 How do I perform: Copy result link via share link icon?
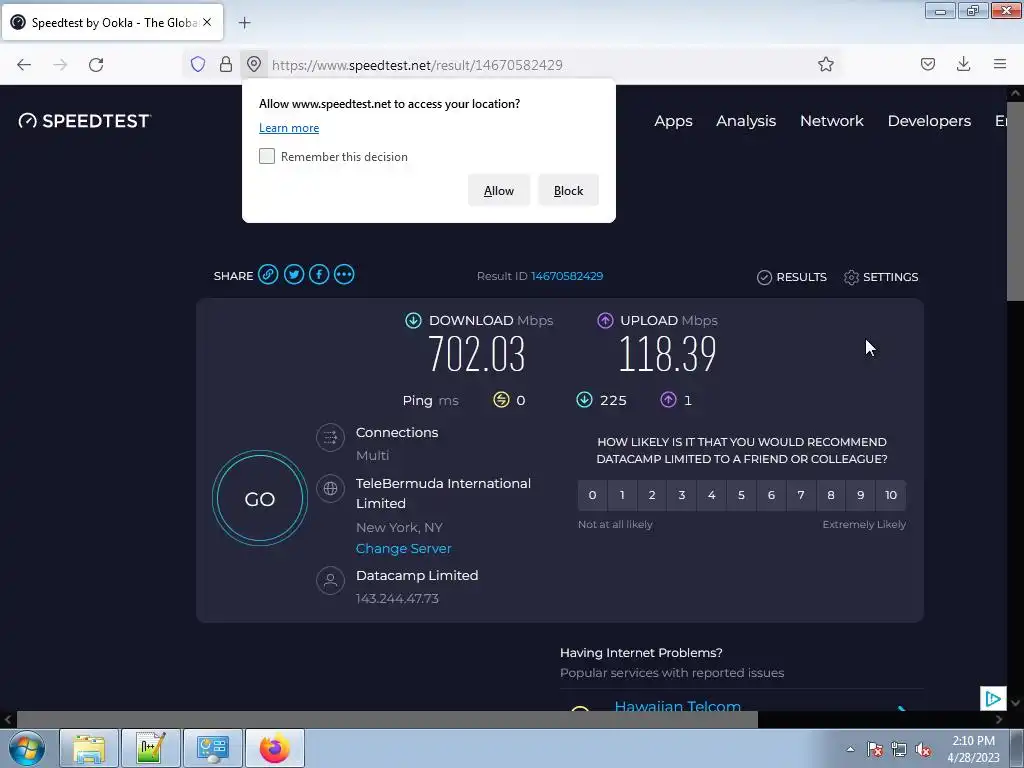(x=268, y=274)
